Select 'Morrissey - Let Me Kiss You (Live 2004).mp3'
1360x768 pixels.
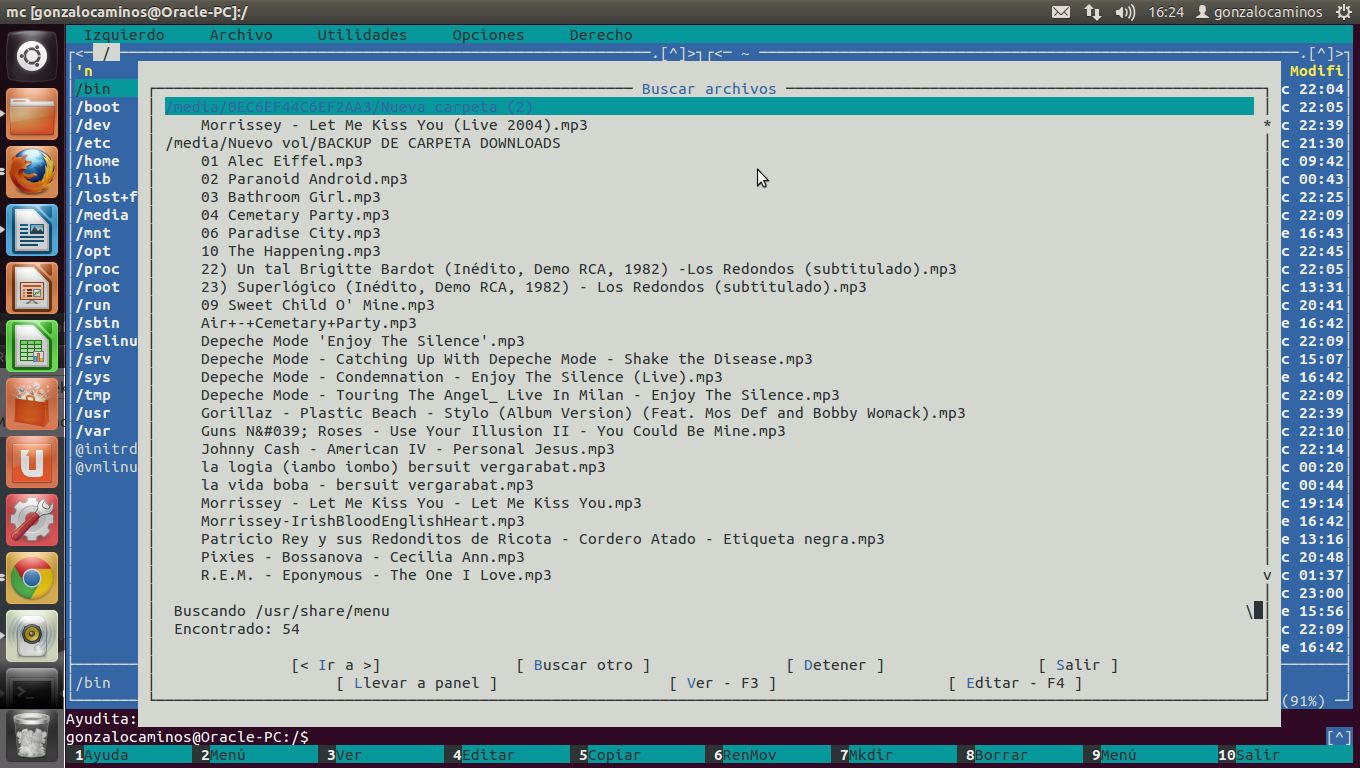tap(394, 125)
